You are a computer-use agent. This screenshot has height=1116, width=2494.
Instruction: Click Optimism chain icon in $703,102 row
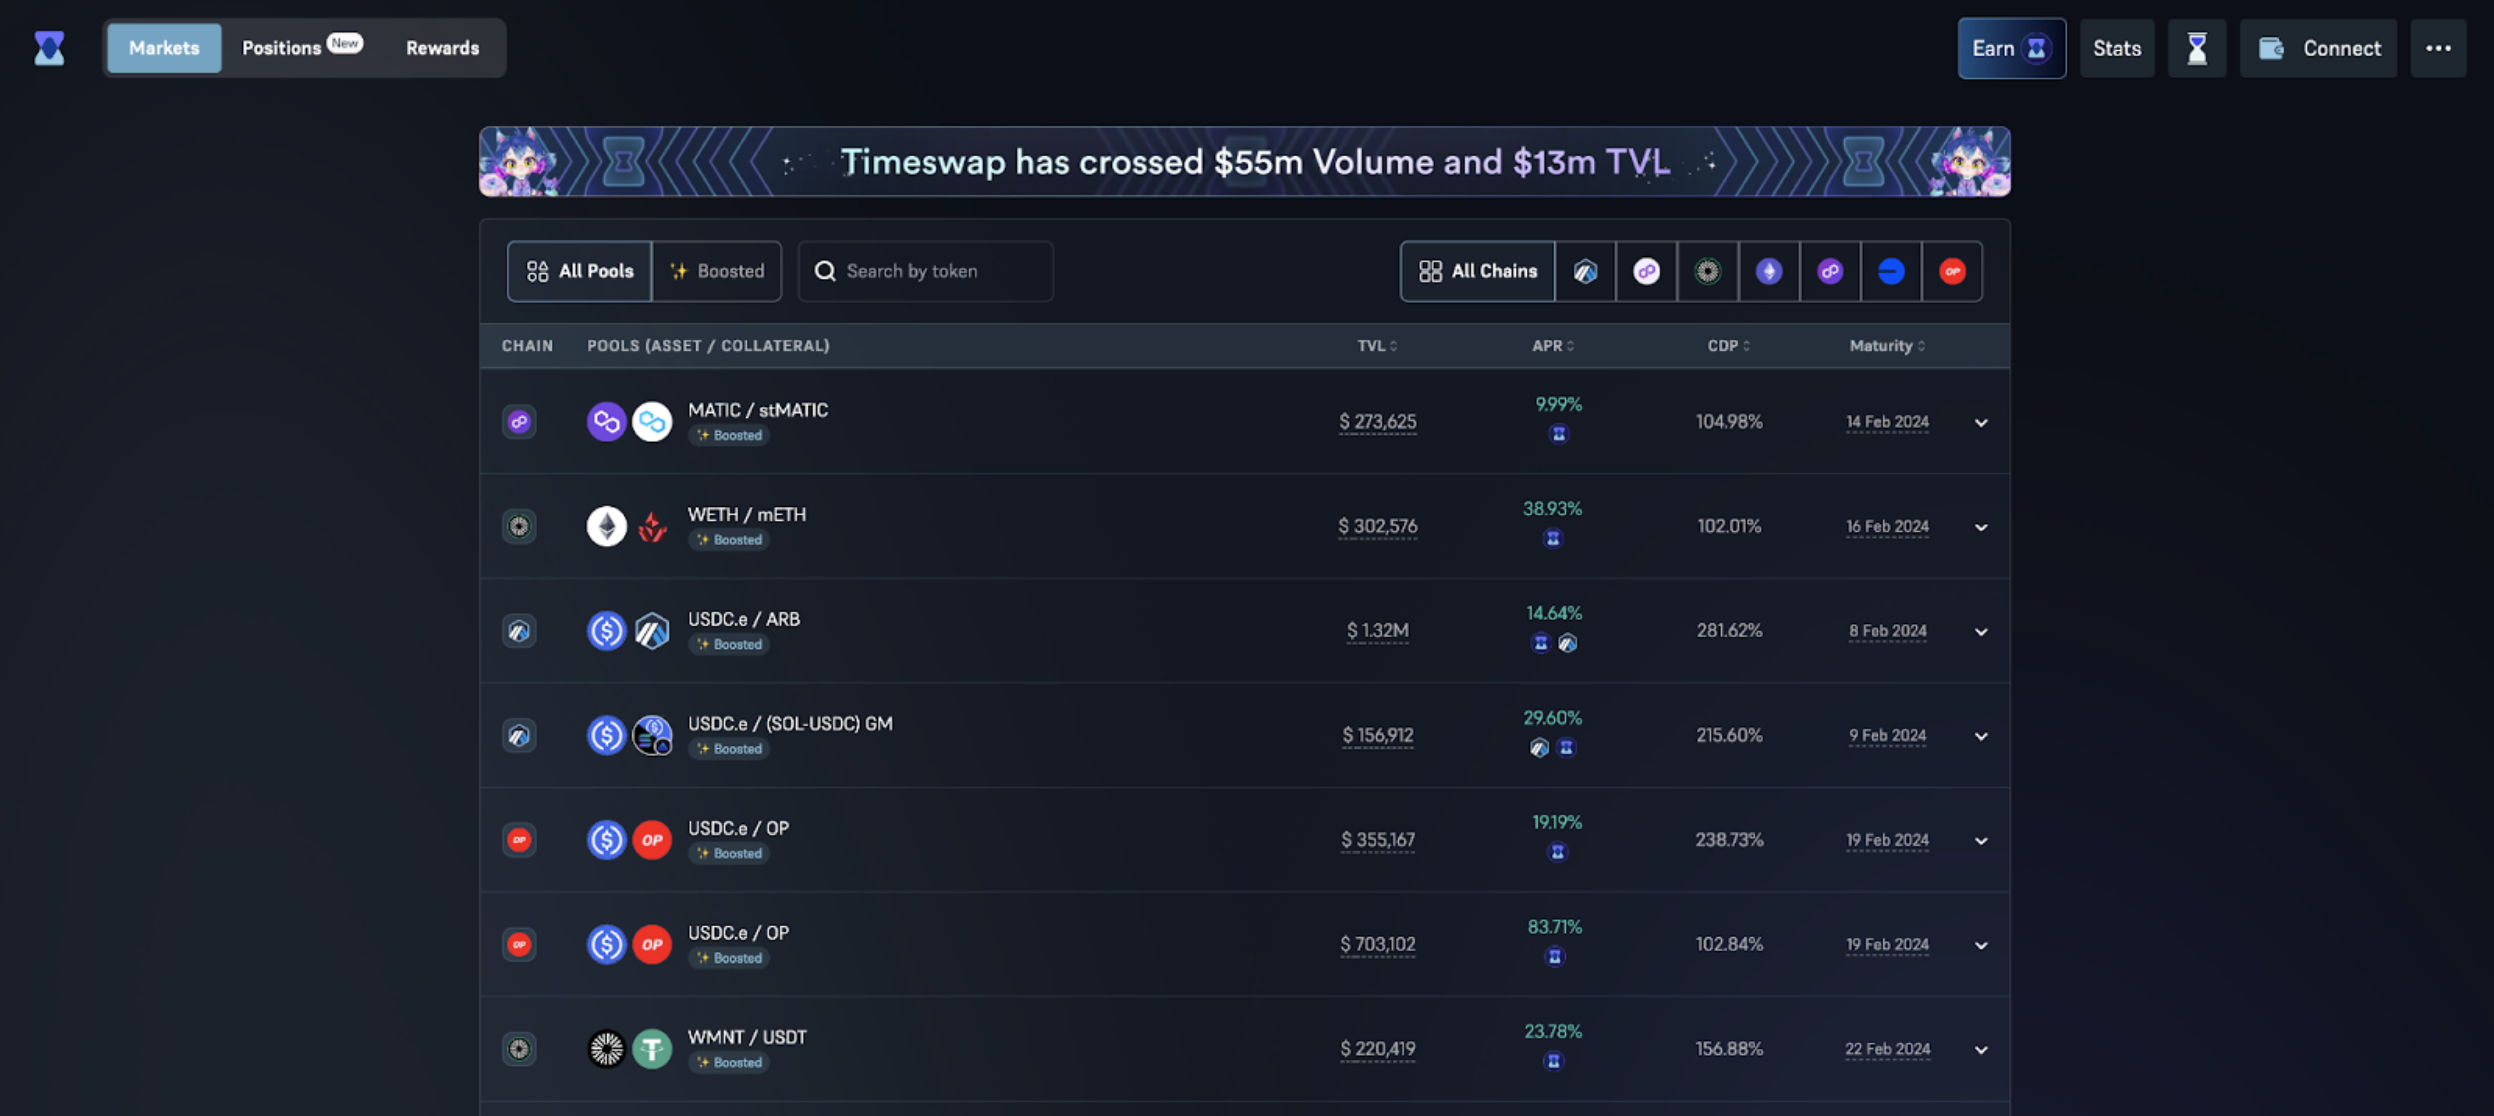pyautogui.click(x=519, y=944)
